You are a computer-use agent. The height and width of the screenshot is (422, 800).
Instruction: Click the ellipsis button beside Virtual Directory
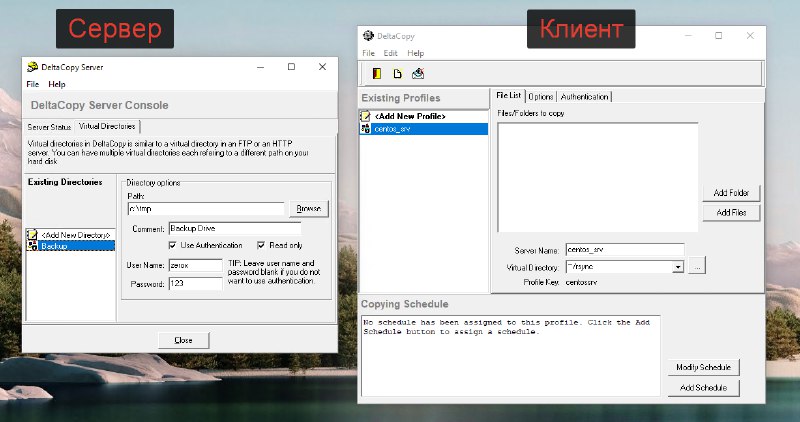pyautogui.click(x=697, y=266)
